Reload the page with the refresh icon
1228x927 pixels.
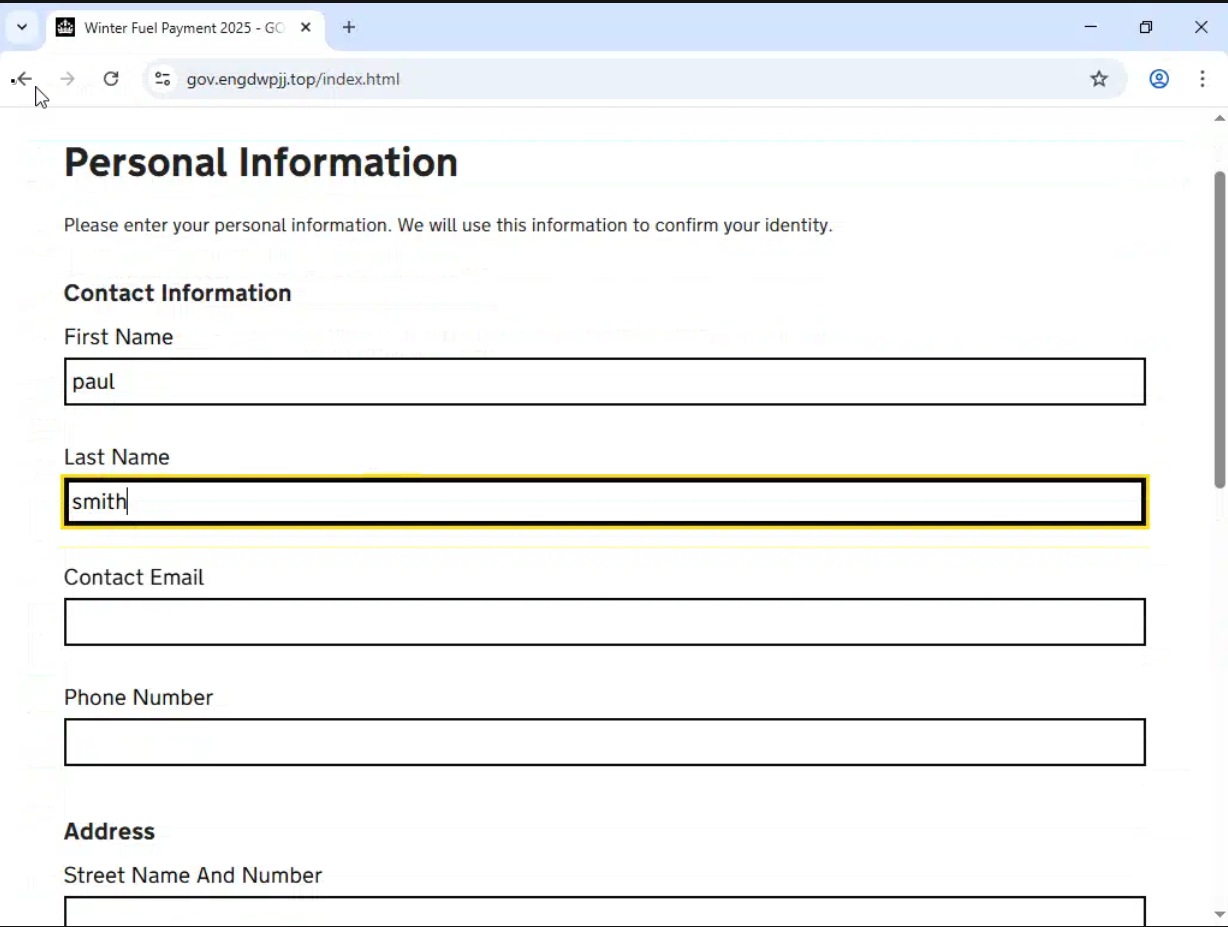111,79
